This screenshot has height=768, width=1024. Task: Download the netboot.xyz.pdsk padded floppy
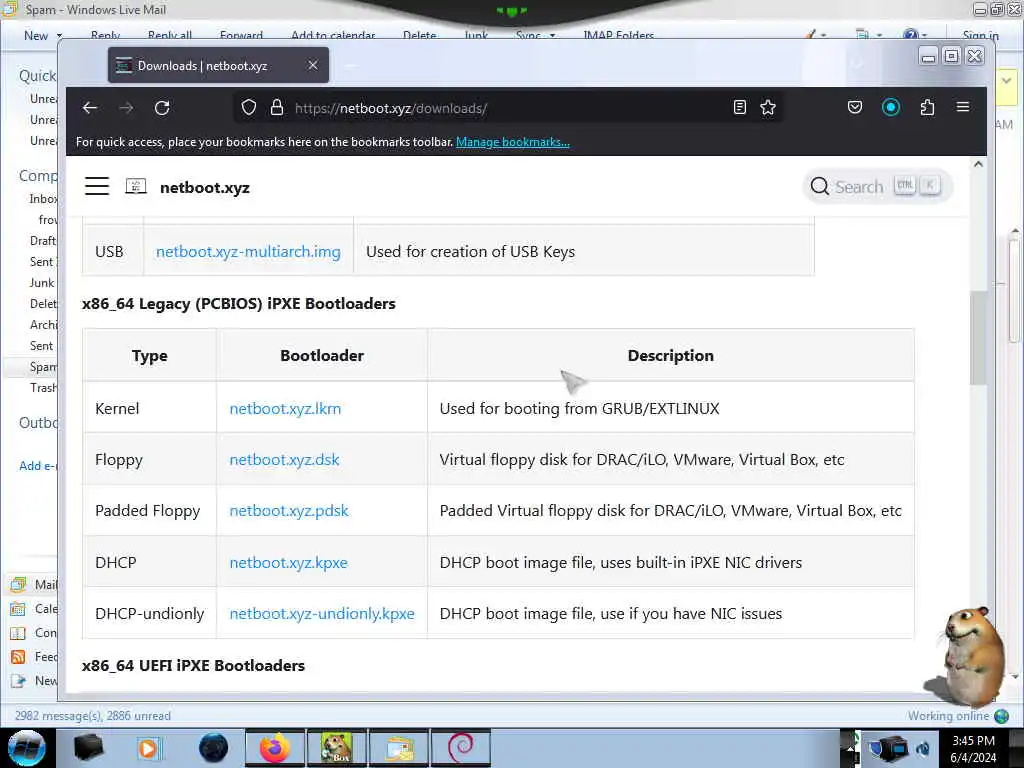pyautogui.click(x=289, y=511)
